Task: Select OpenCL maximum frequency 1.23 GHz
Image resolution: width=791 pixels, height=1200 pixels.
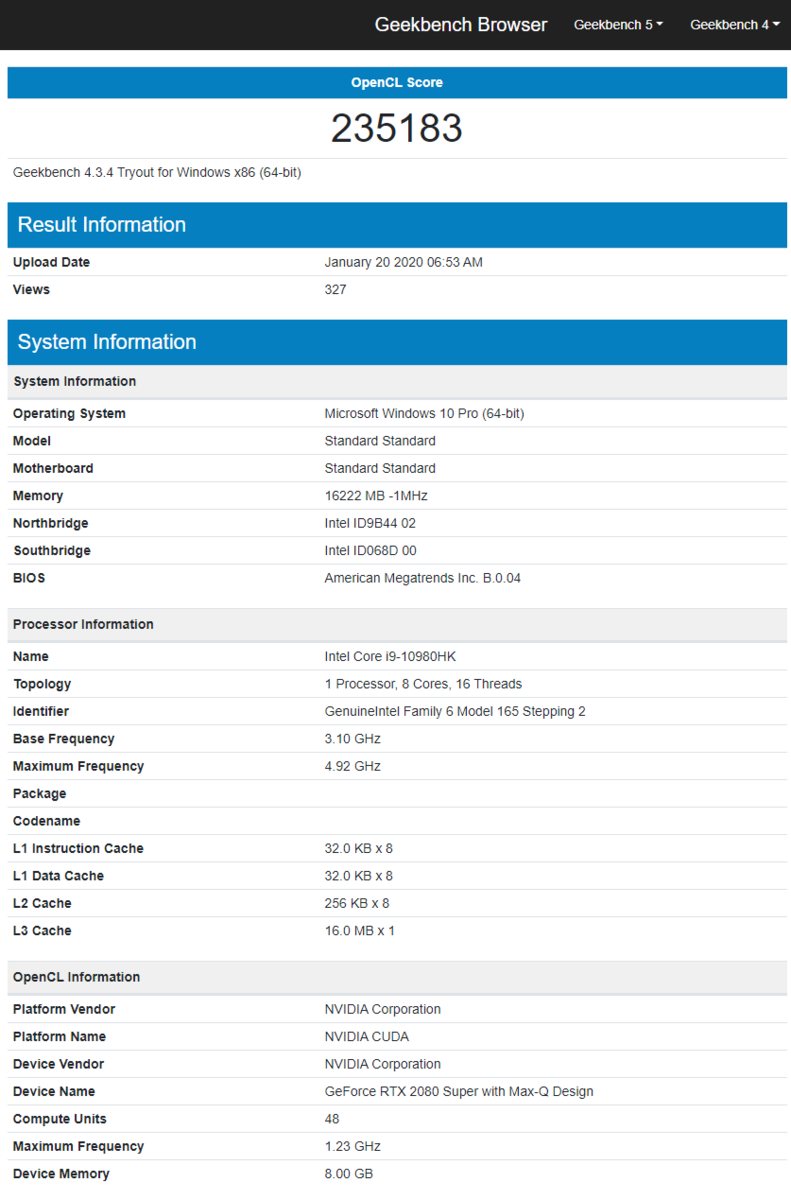Action: [x=353, y=1147]
